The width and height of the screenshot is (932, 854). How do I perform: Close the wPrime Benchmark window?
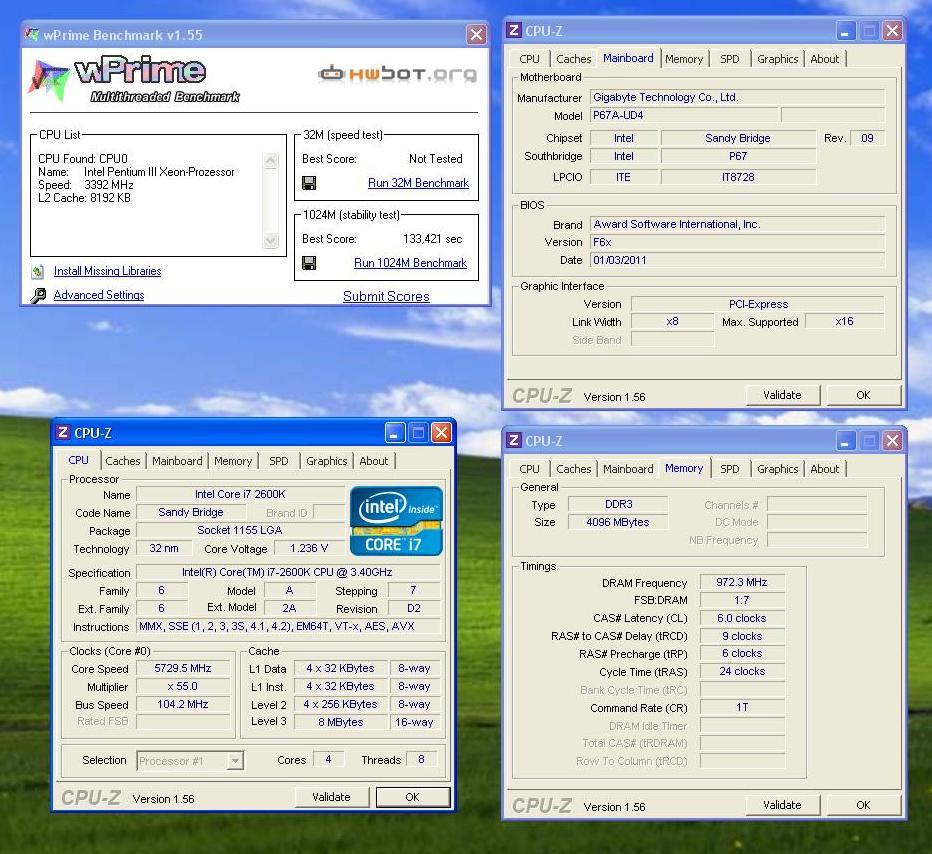point(476,34)
